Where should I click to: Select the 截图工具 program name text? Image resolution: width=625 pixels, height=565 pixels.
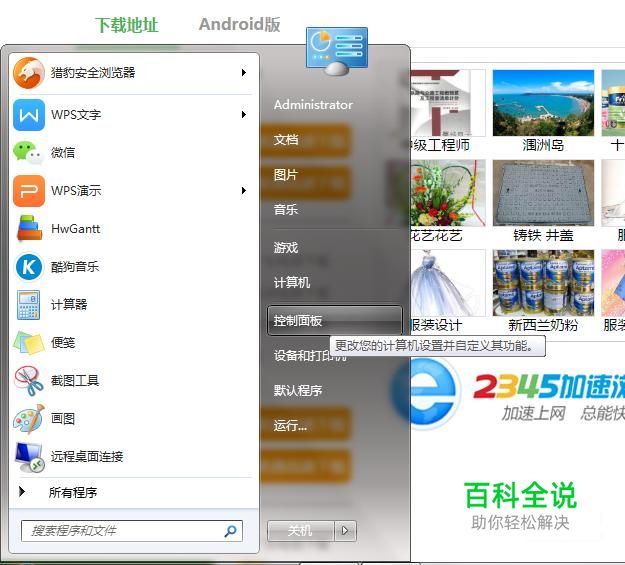(x=75, y=381)
